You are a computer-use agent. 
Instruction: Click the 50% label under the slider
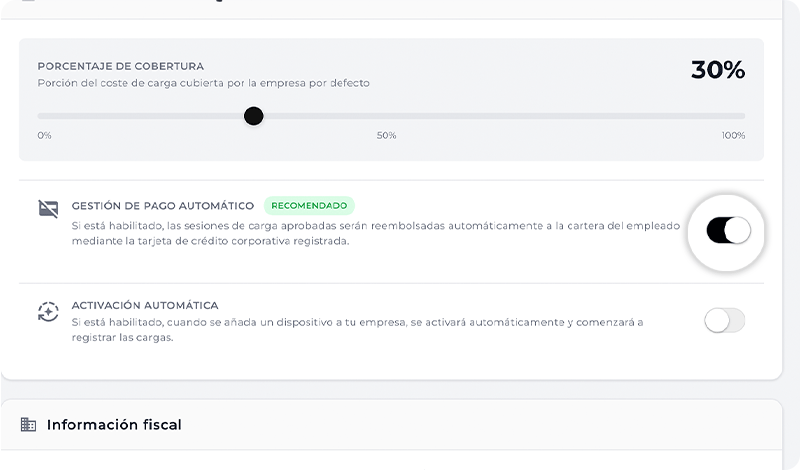tap(386, 135)
